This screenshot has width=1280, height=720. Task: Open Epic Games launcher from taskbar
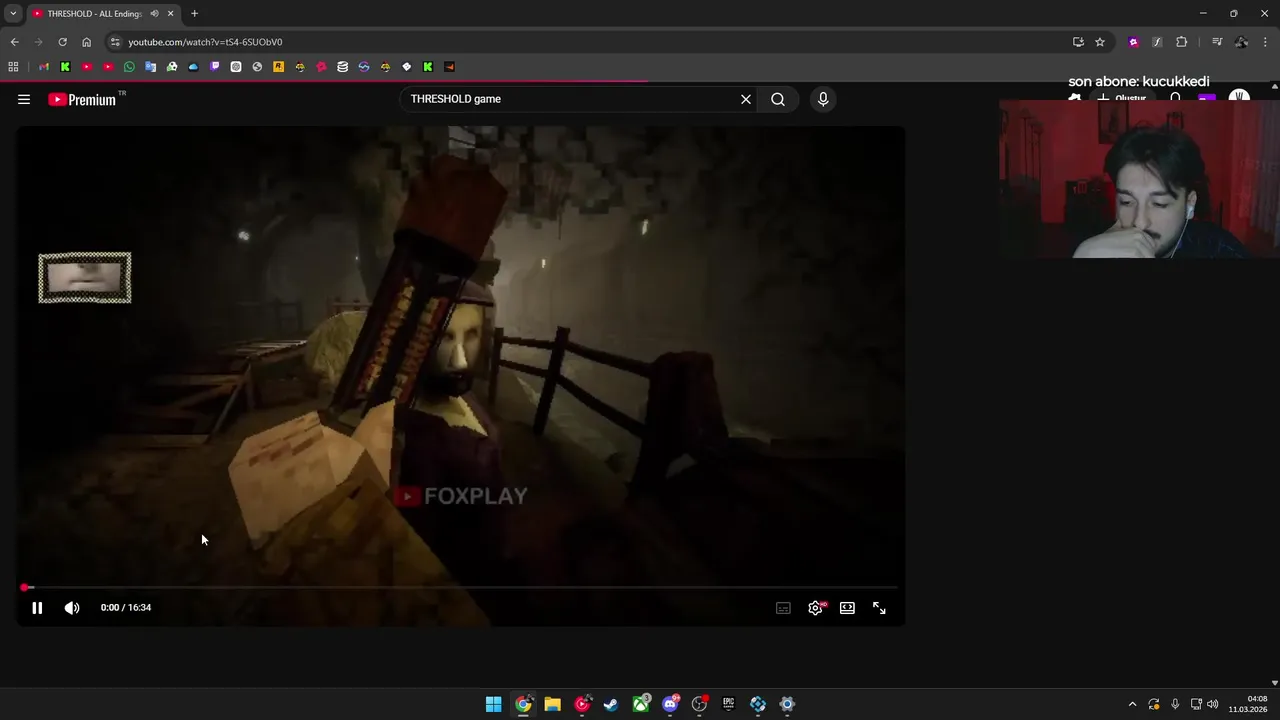tap(729, 704)
